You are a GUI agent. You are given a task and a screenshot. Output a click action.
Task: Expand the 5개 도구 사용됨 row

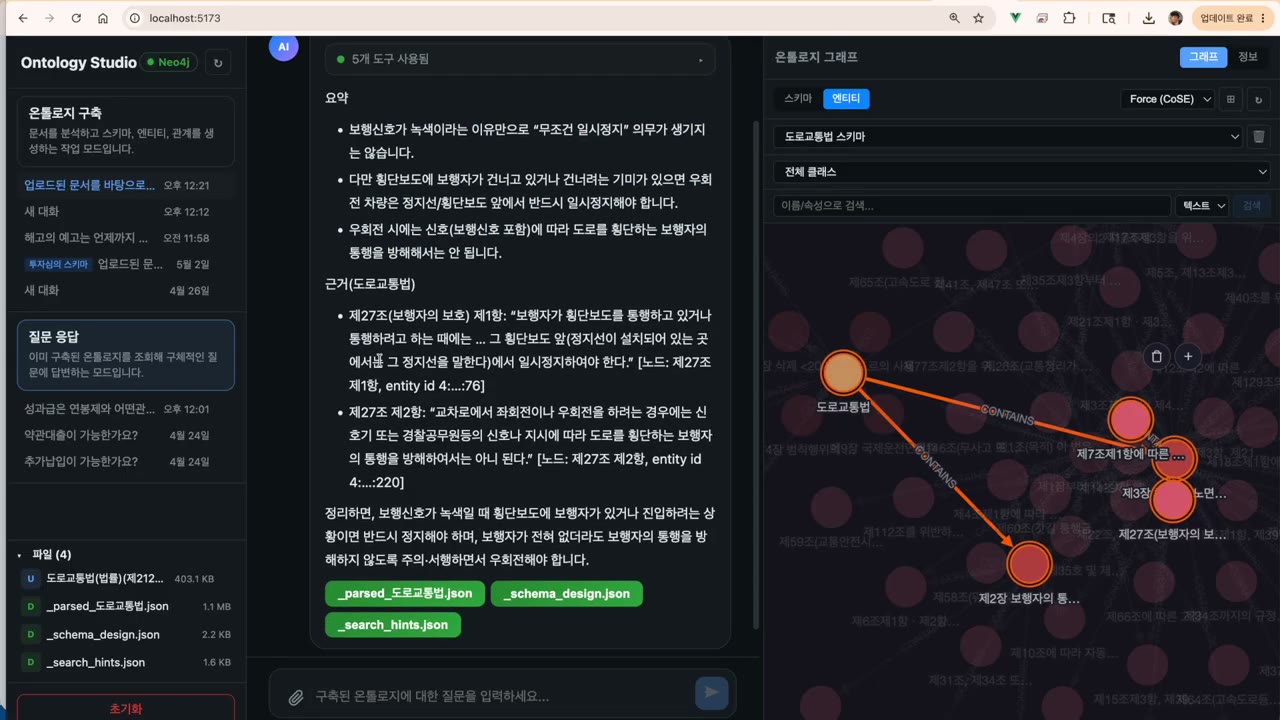coord(520,59)
